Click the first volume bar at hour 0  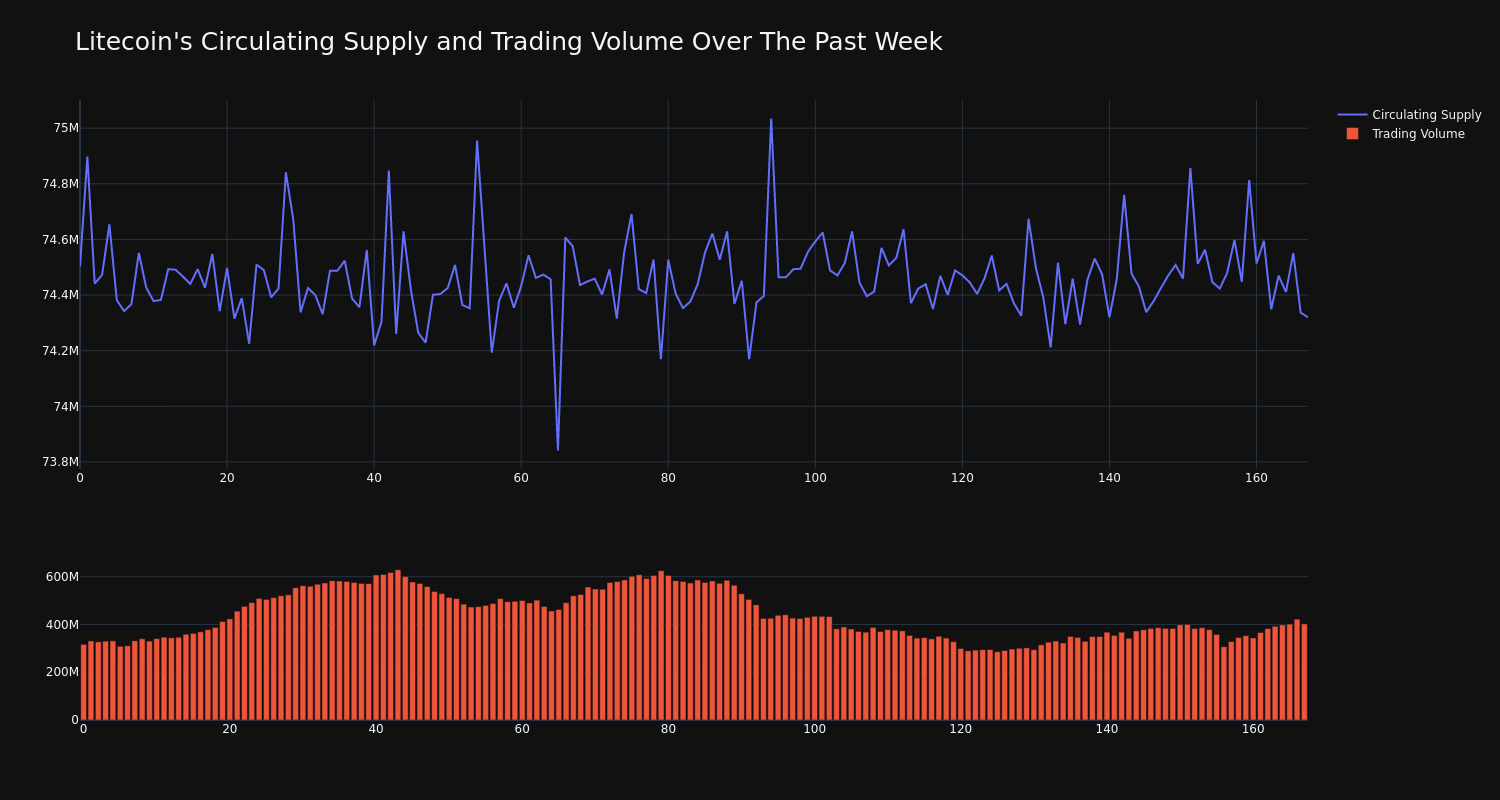(83, 682)
